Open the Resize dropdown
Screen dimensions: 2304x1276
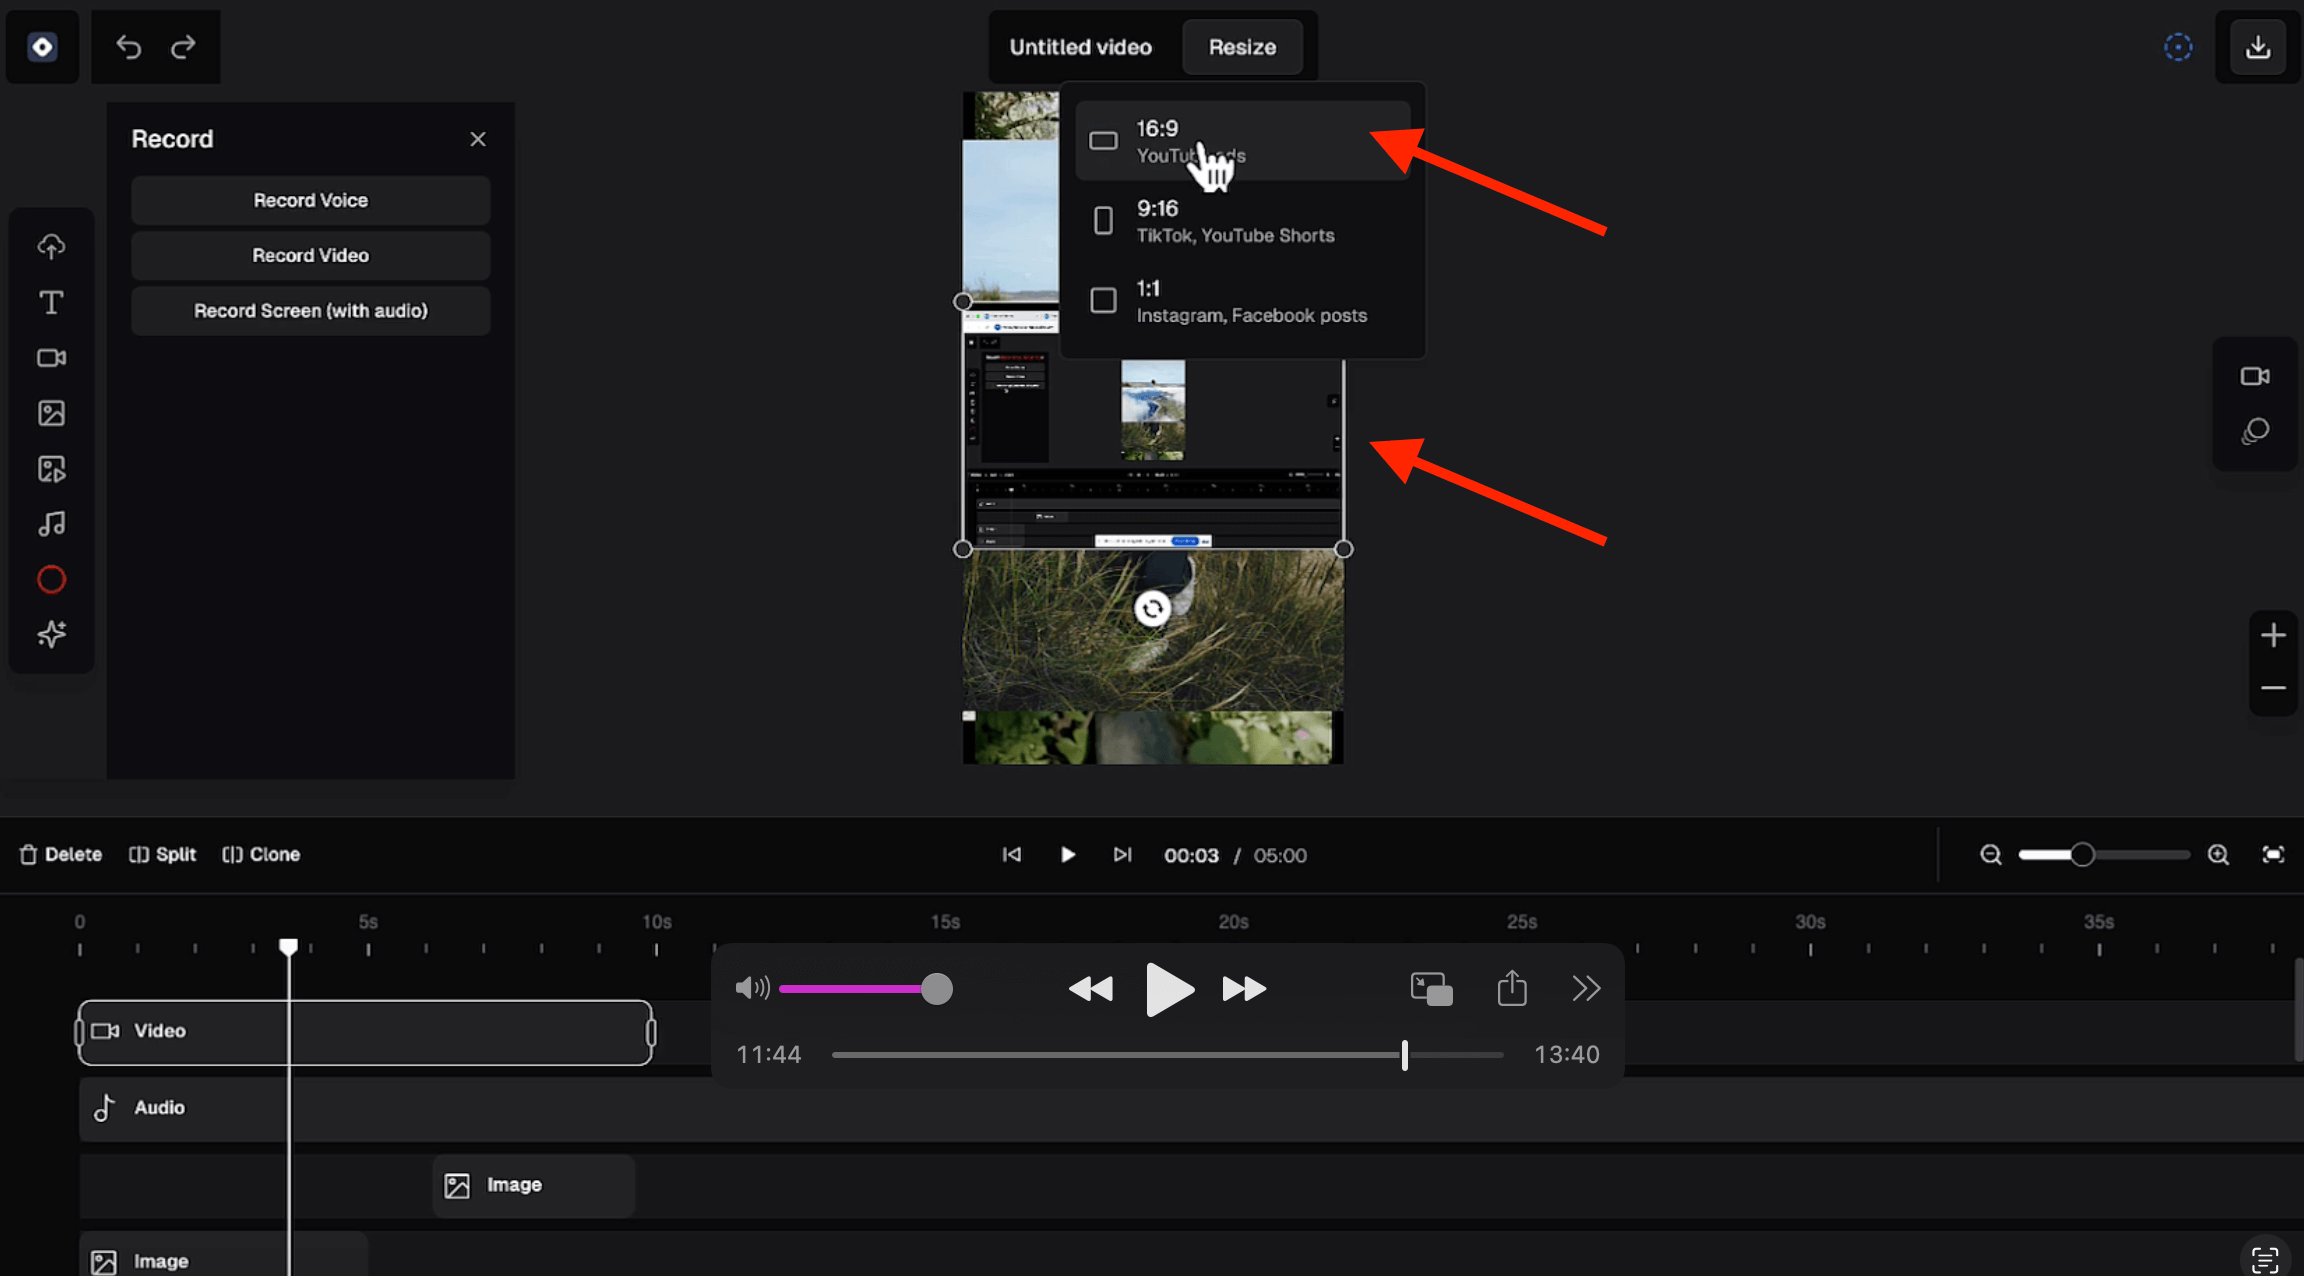click(x=1241, y=47)
